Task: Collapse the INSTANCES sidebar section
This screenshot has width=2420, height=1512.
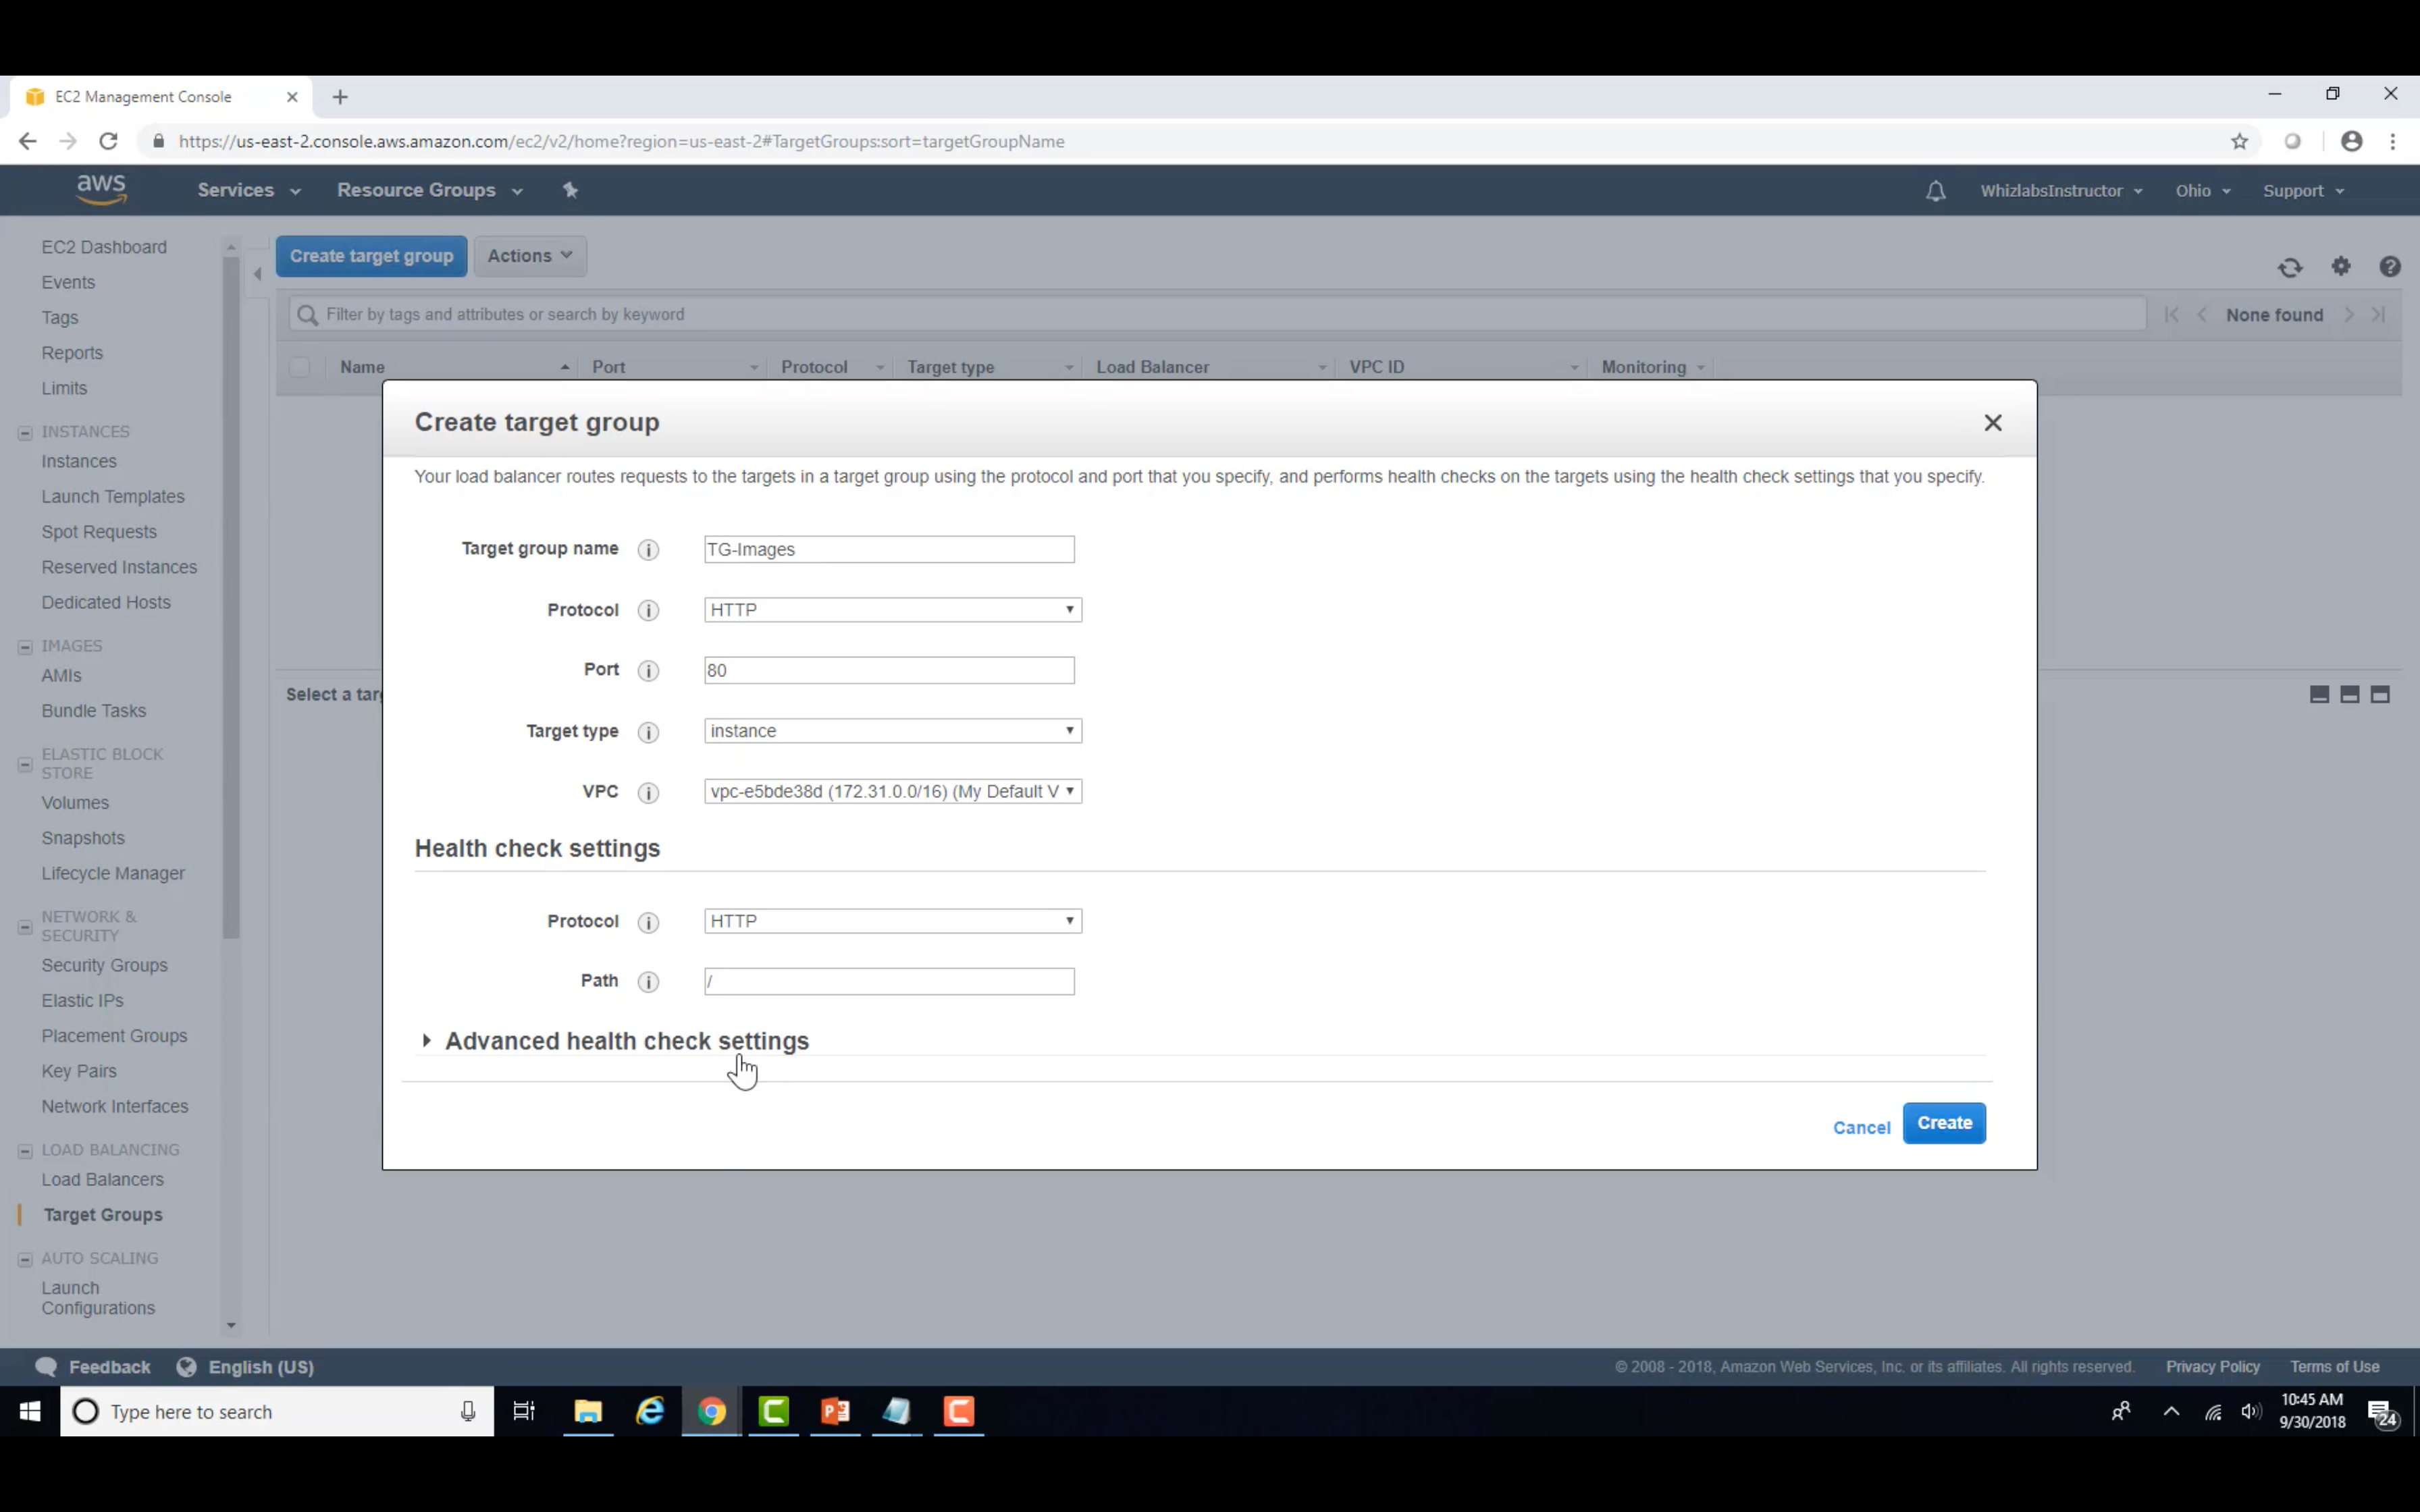Action: click(x=25, y=433)
